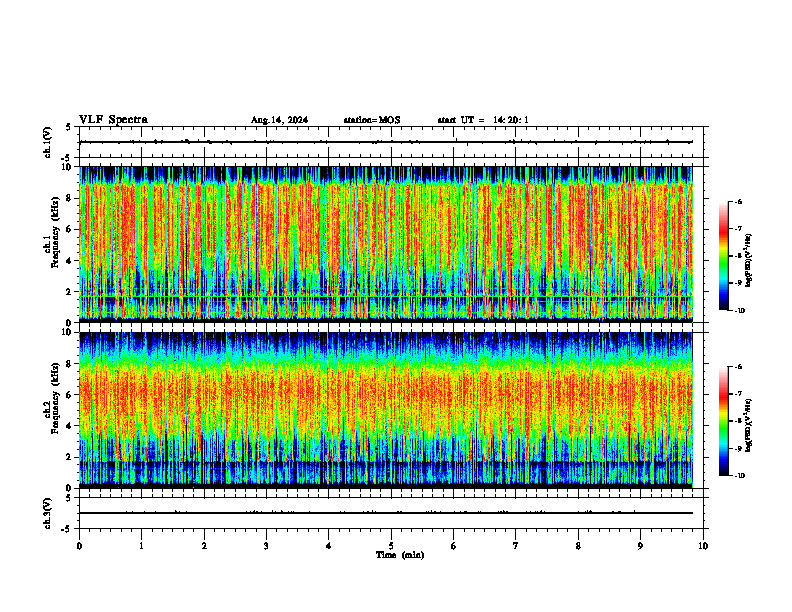Click the ch.1 frequency axis "8" tick label
This screenshot has height=612, width=792.
(71, 198)
